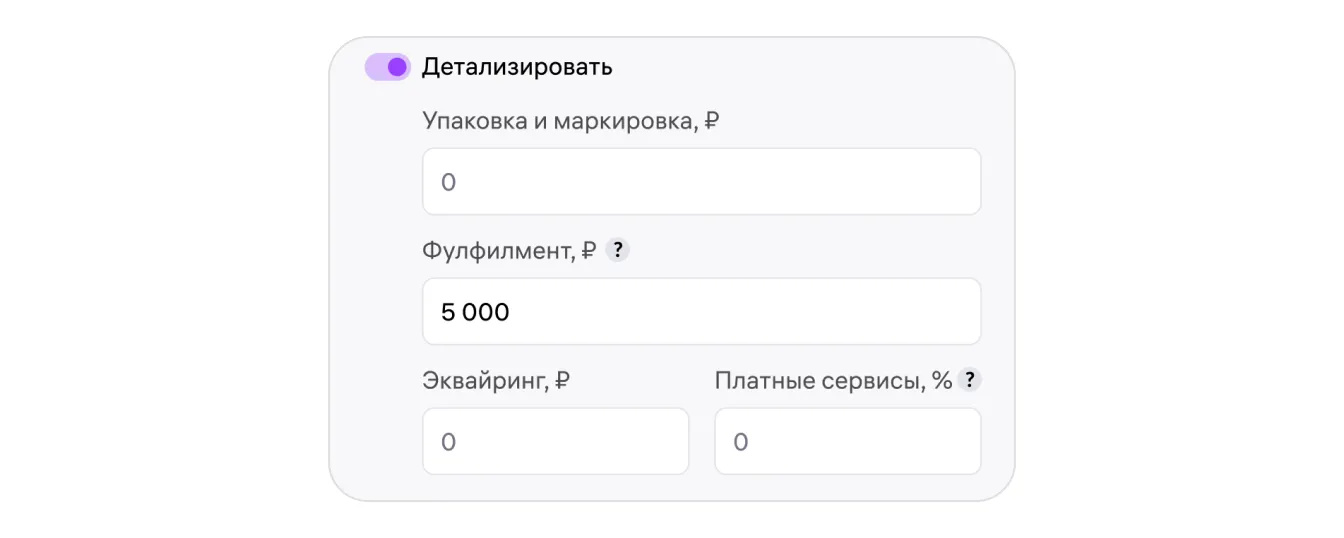Viewport: 1344px width, 538px height.
Task: Click the Эквайринг, ₽ label text
Action: [496, 381]
